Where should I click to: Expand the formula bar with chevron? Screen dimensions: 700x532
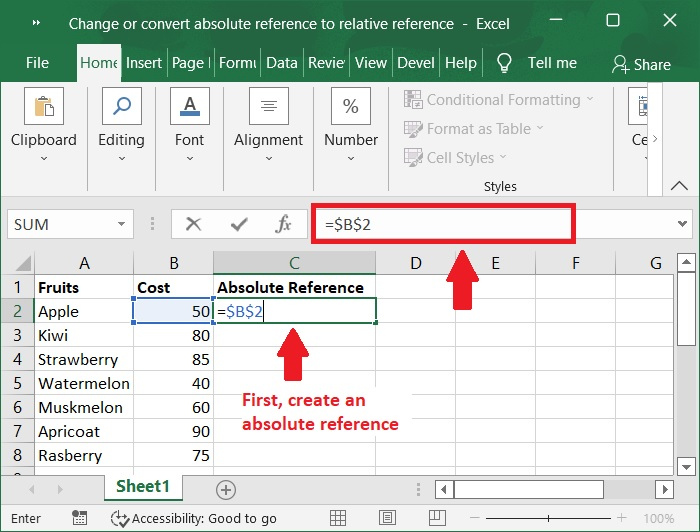click(684, 225)
